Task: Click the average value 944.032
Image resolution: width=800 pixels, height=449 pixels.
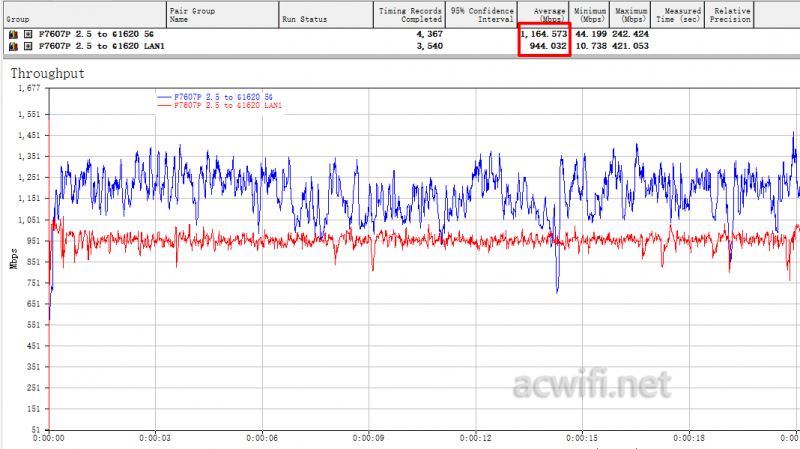Action: 548,46
